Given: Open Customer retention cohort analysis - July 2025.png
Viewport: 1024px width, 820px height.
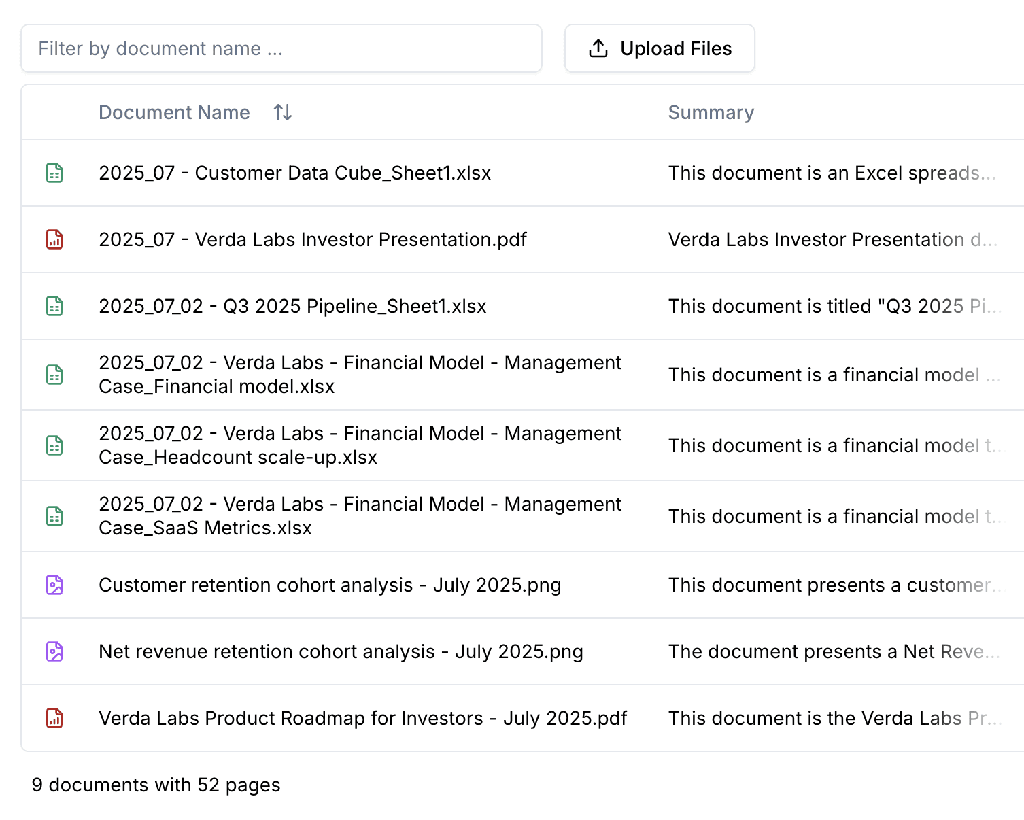Looking at the screenshot, I should coord(330,585).
